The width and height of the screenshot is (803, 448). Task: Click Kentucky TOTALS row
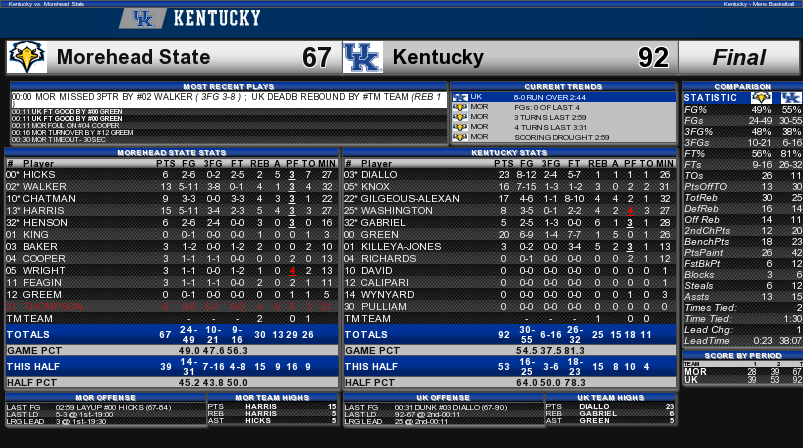tap(510, 334)
